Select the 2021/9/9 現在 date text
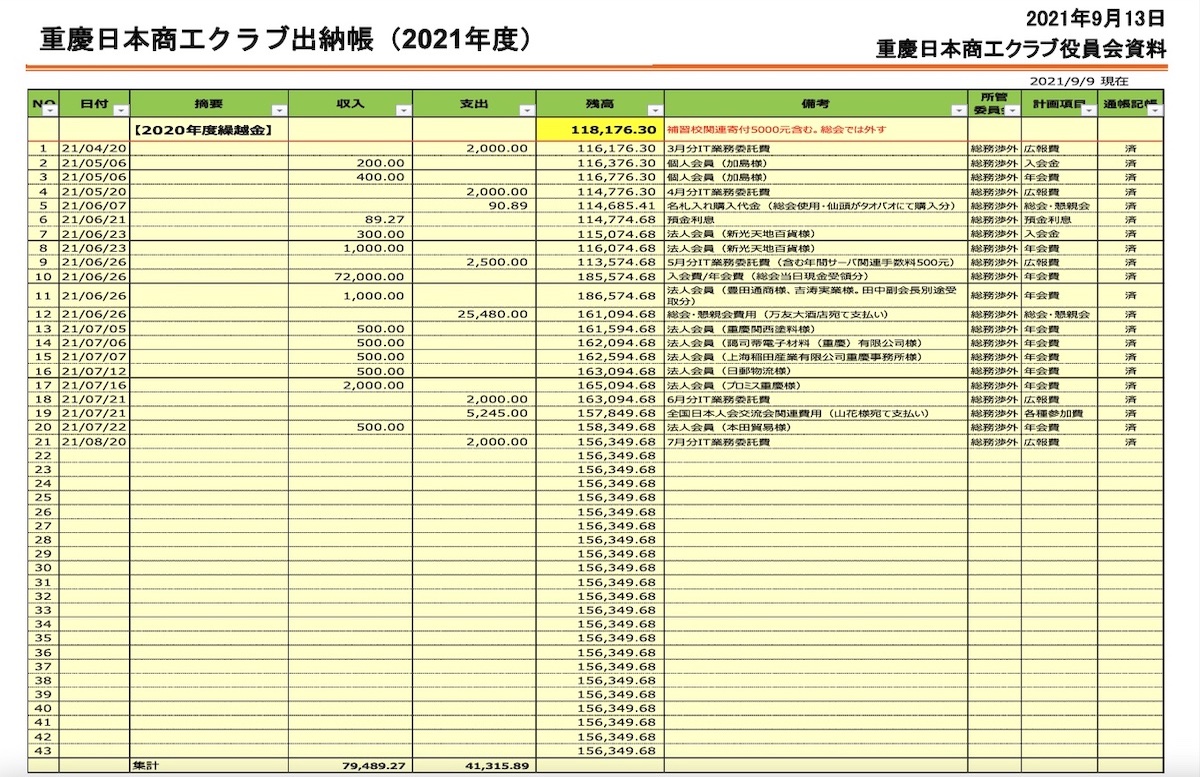1200x777 pixels. [1079, 81]
